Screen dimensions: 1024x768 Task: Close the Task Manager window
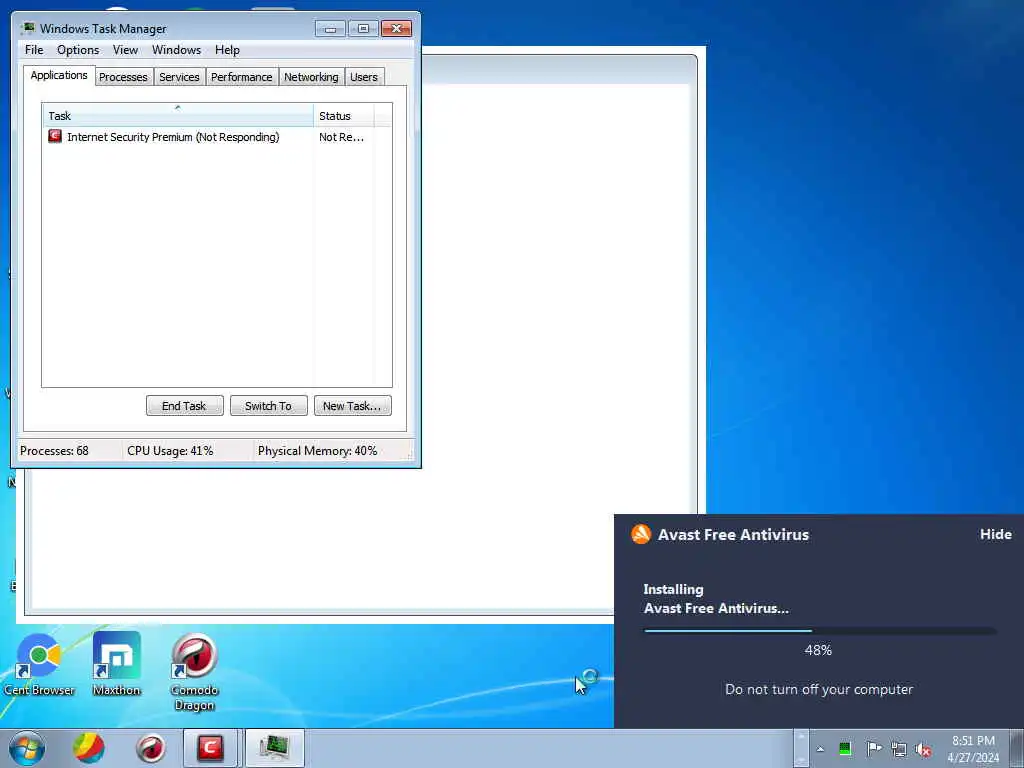pos(396,29)
